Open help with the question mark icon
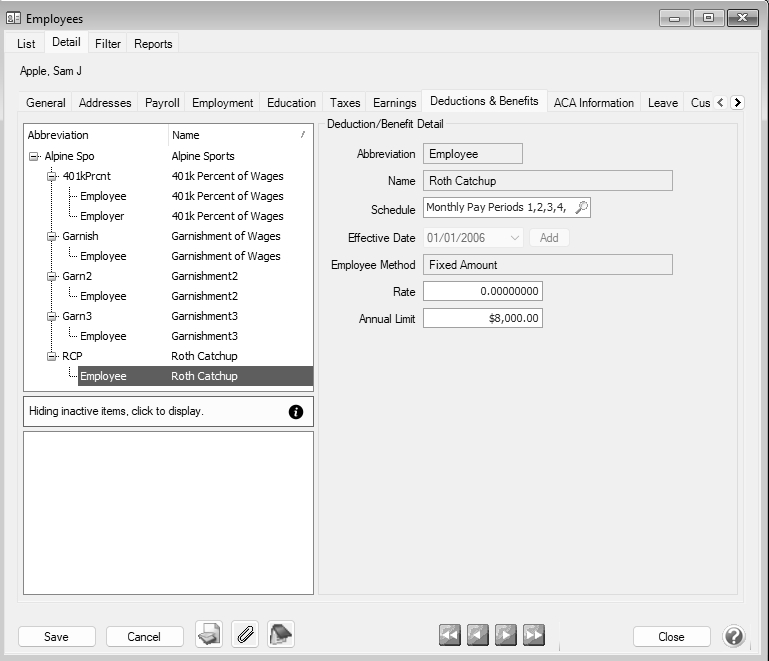769x661 pixels. tap(734, 636)
